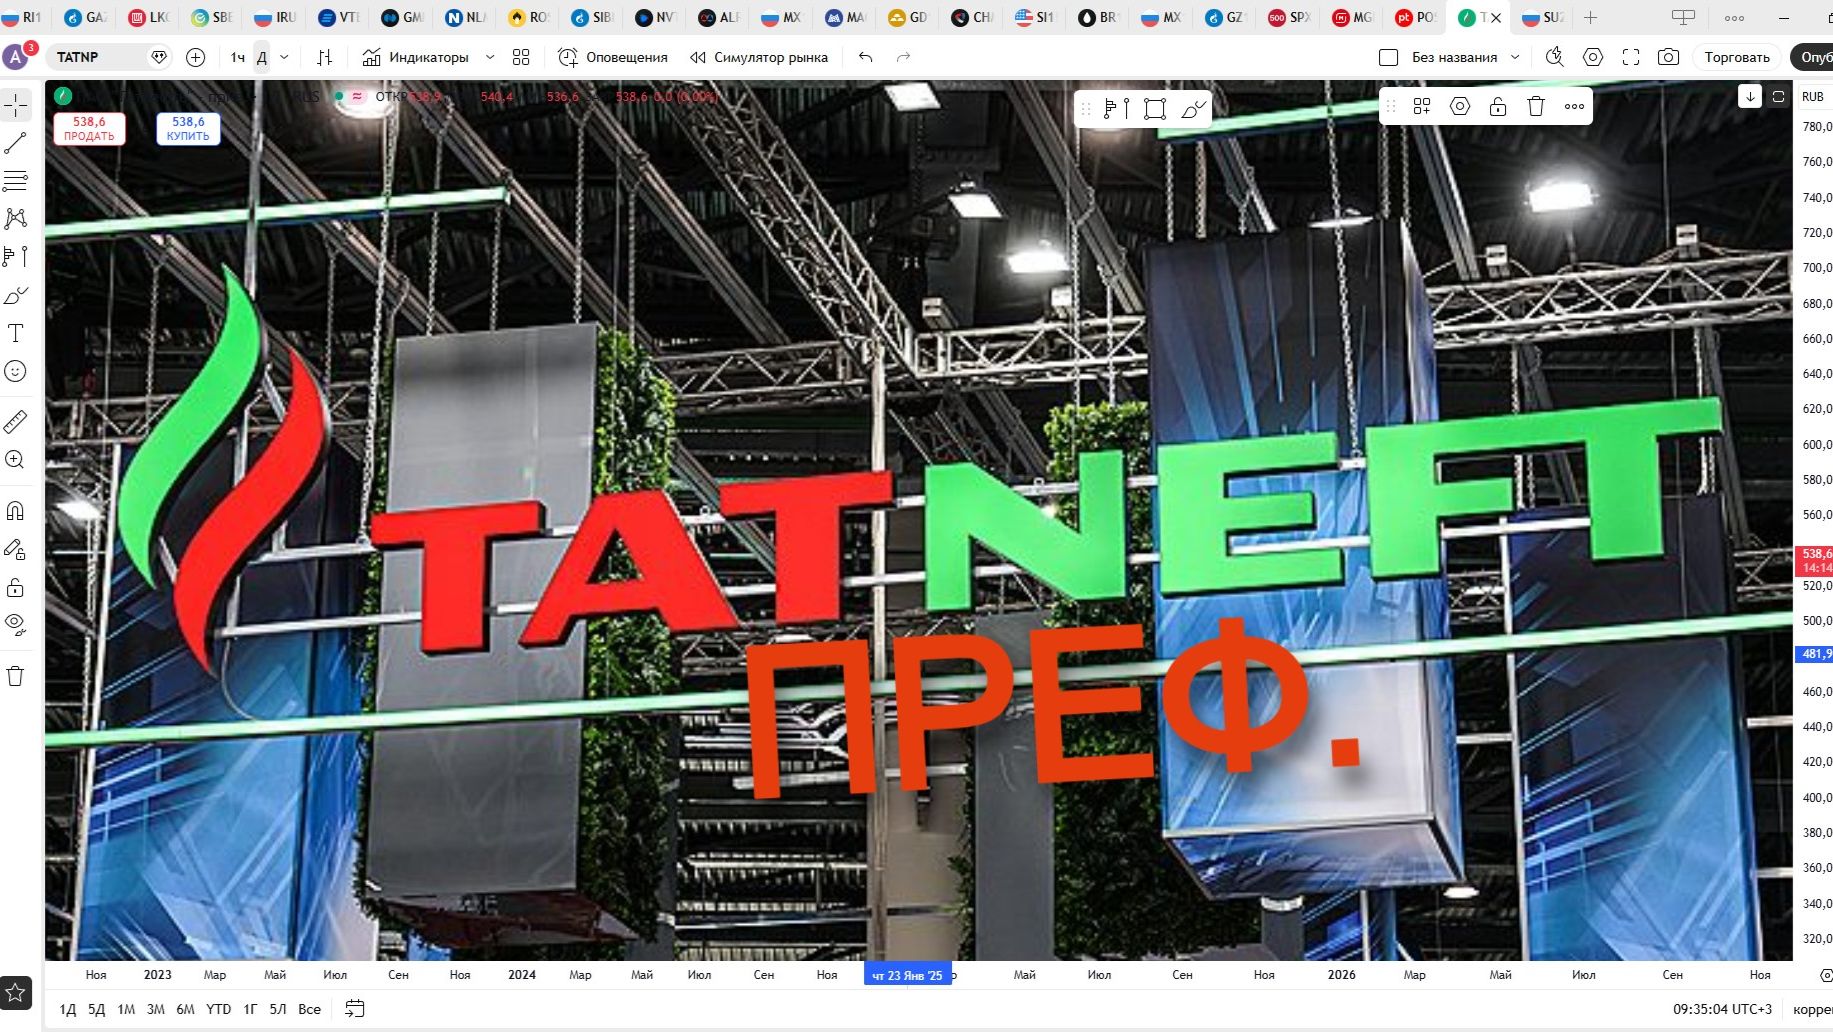The width and height of the screenshot is (1833, 1032).
Task: Select the text annotation tool
Action: coord(16,333)
